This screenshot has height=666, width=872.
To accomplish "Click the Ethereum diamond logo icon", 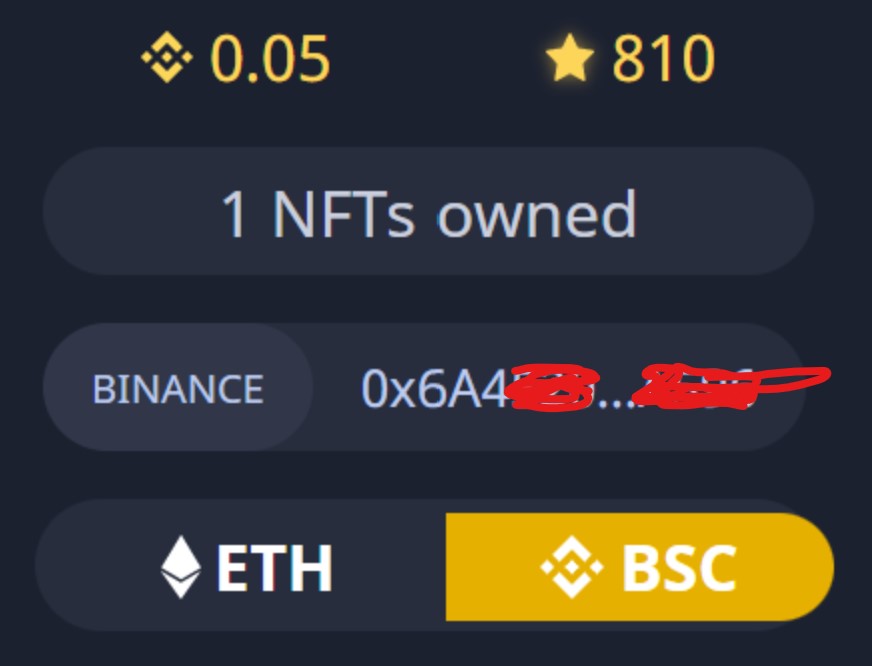I will tap(181, 566).
